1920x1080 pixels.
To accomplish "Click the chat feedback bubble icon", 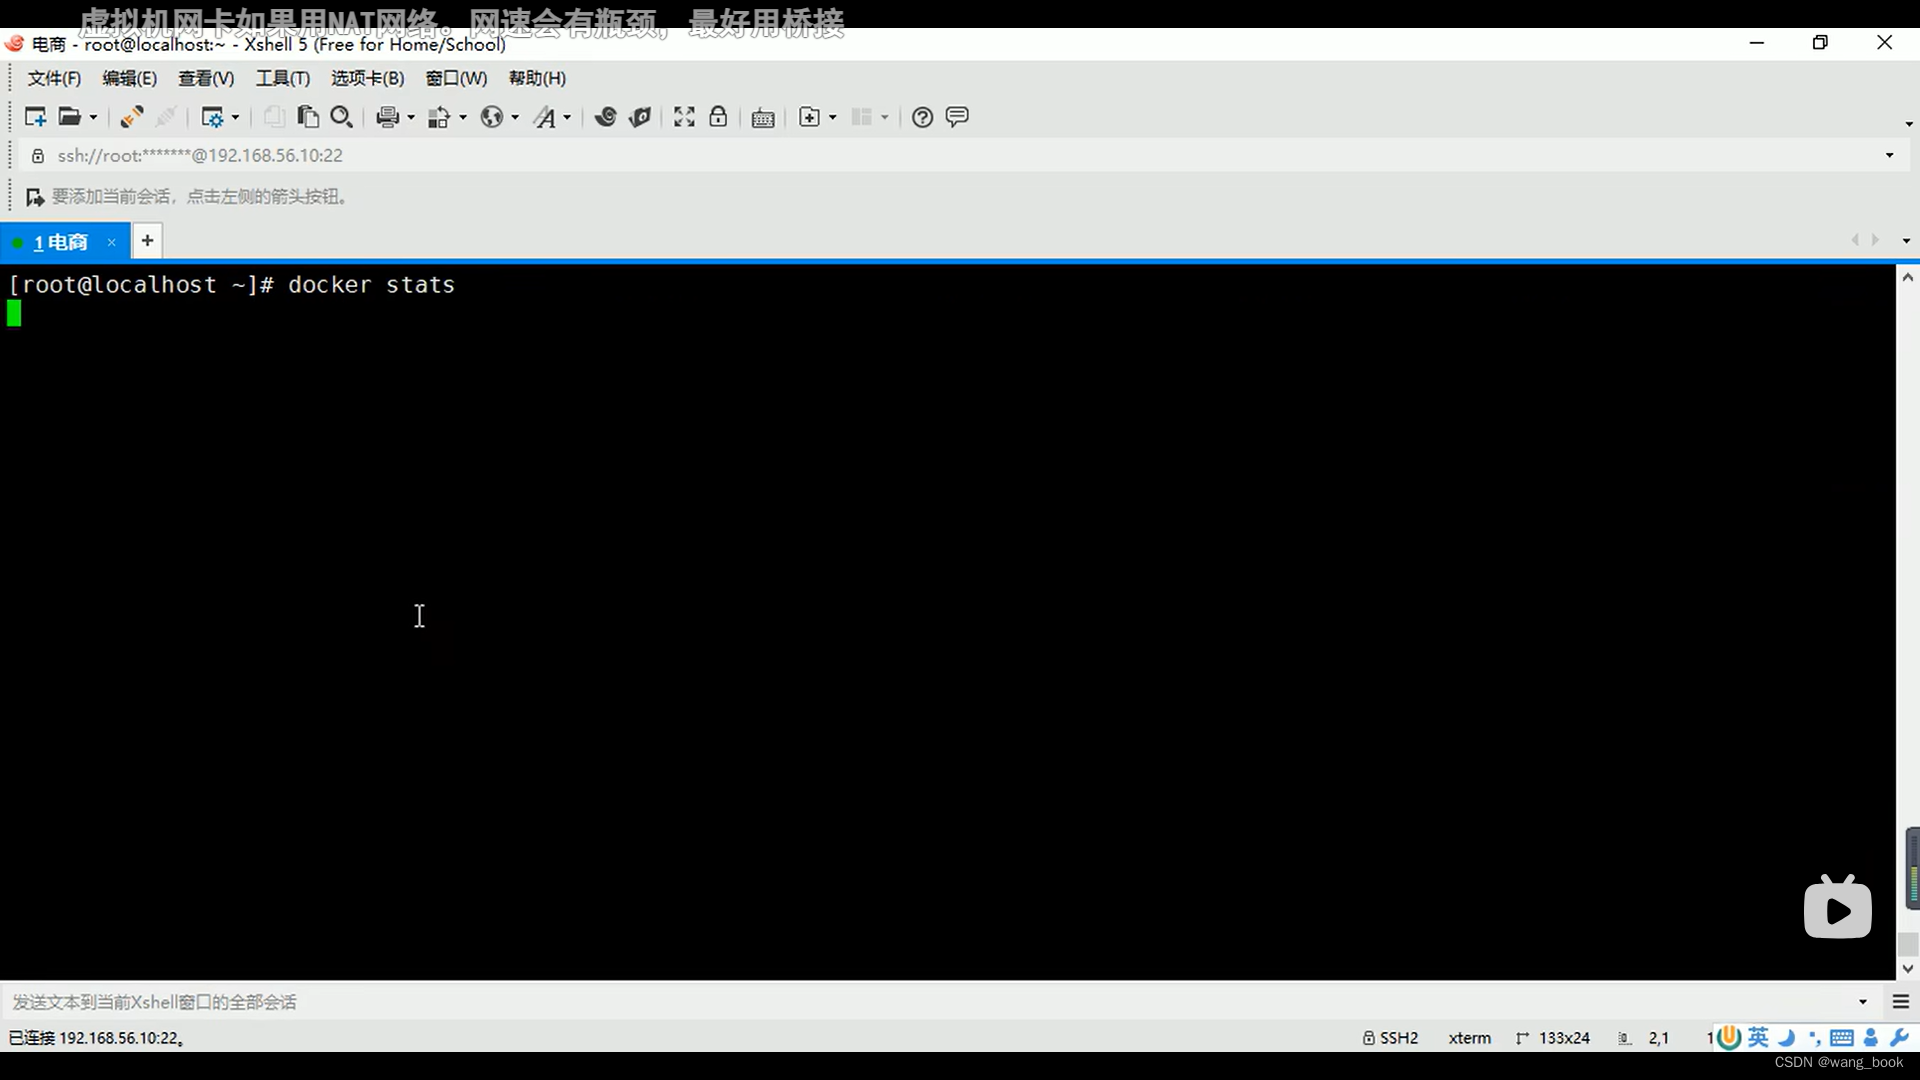I will click(957, 117).
